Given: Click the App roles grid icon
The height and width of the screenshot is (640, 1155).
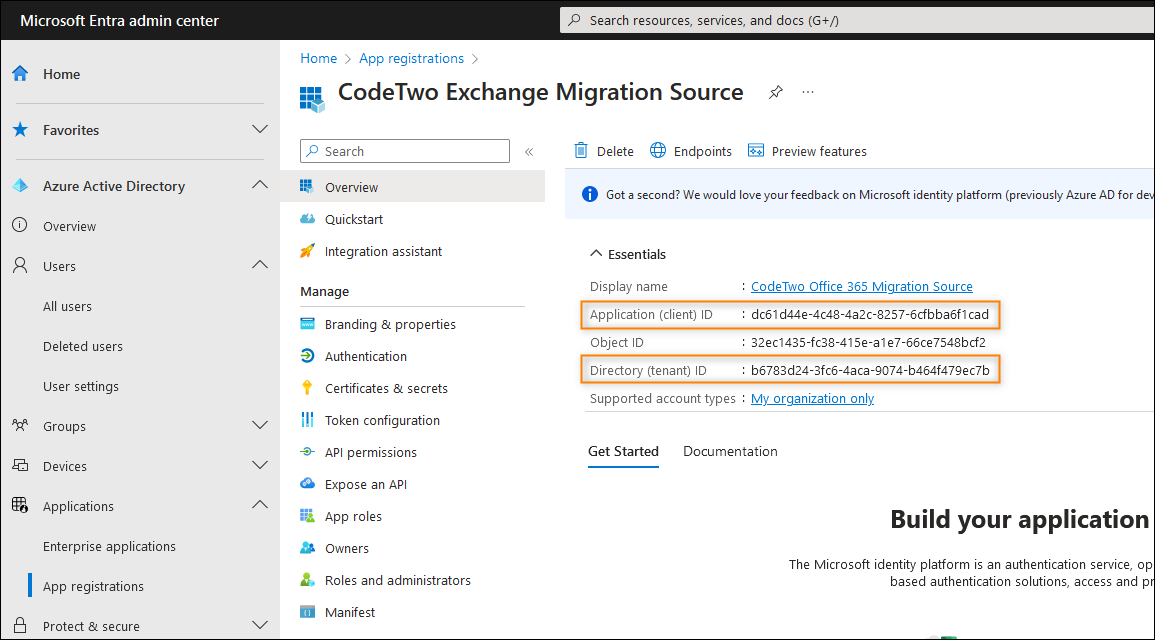Looking at the screenshot, I should coord(307,516).
